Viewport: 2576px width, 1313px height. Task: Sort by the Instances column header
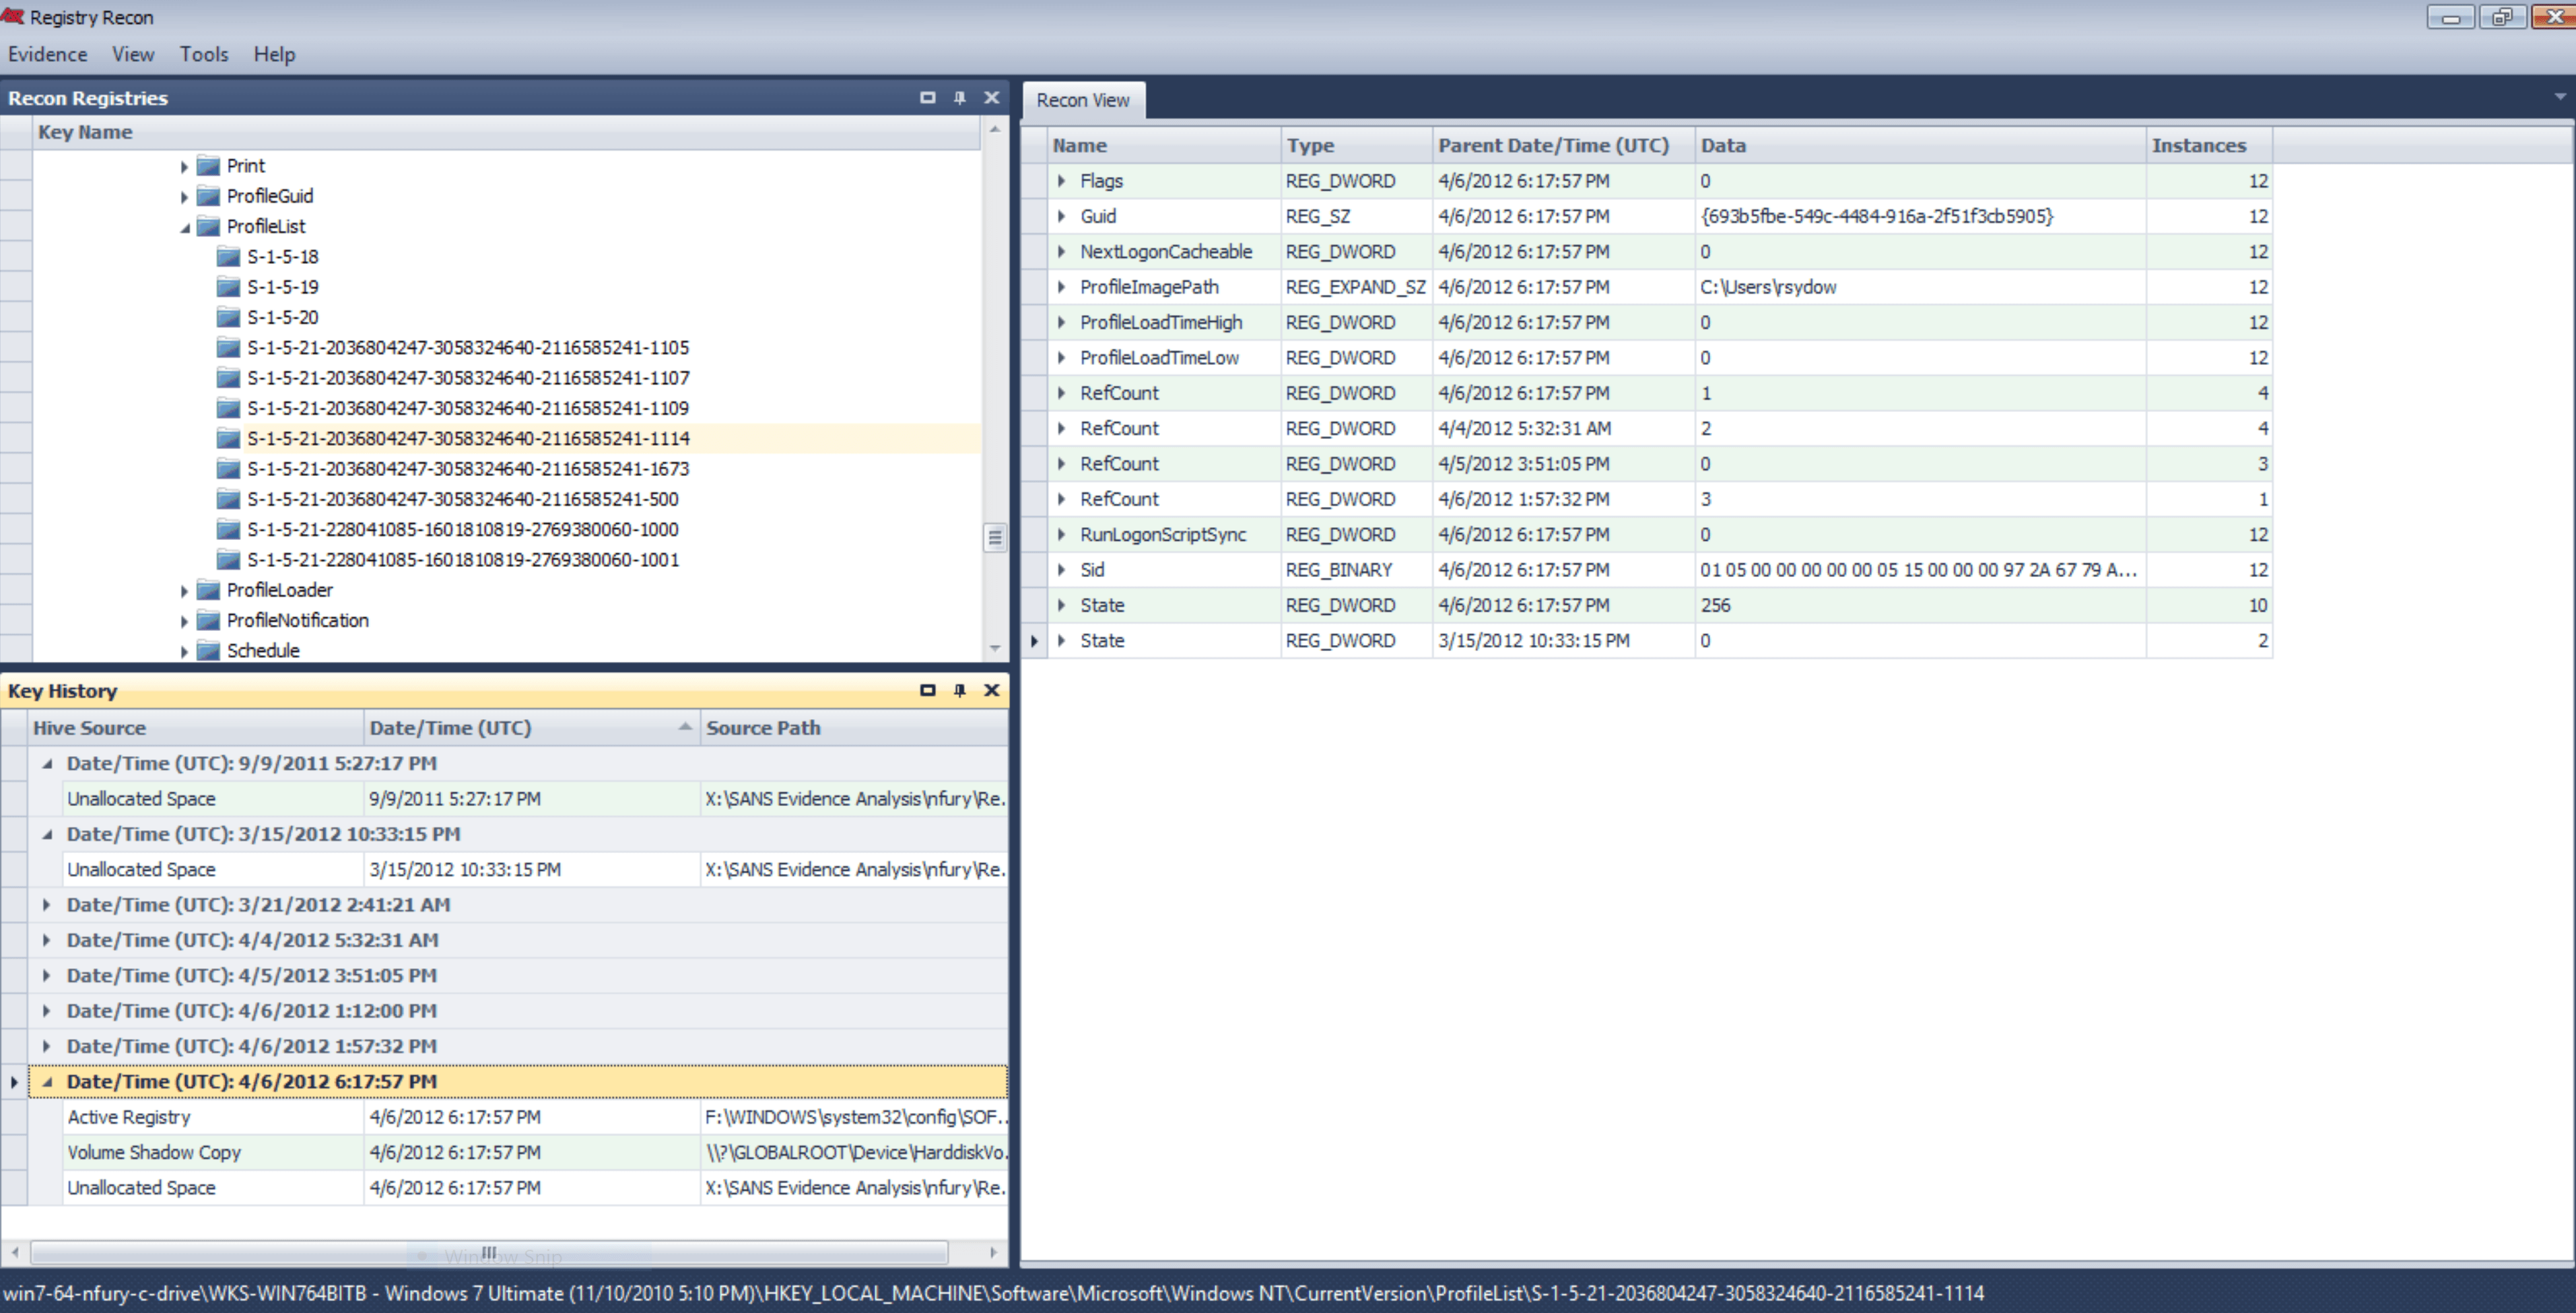(x=2200, y=144)
